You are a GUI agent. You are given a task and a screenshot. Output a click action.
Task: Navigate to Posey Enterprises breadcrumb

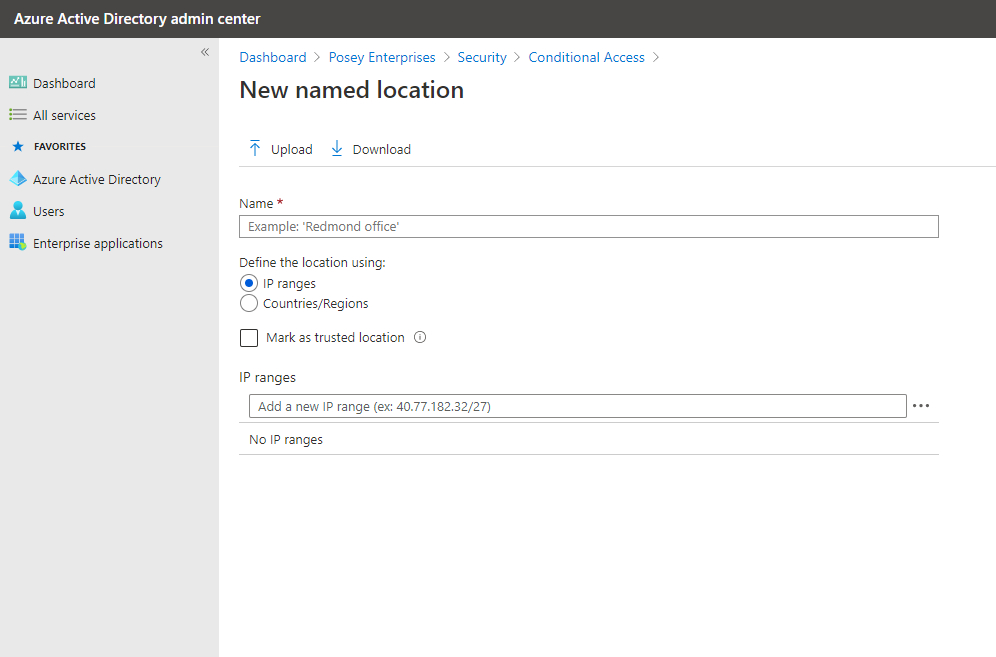(382, 57)
